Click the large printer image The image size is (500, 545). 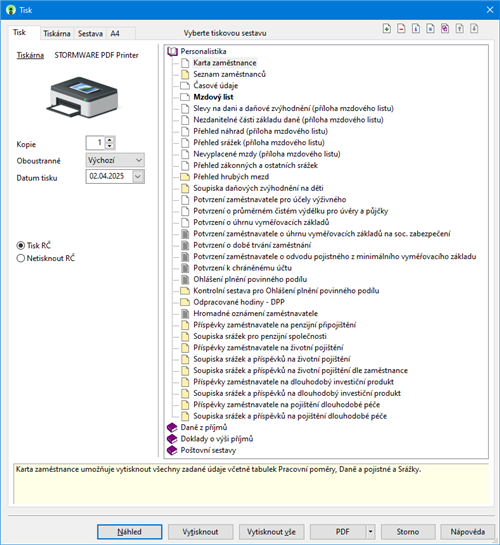tap(83, 97)
